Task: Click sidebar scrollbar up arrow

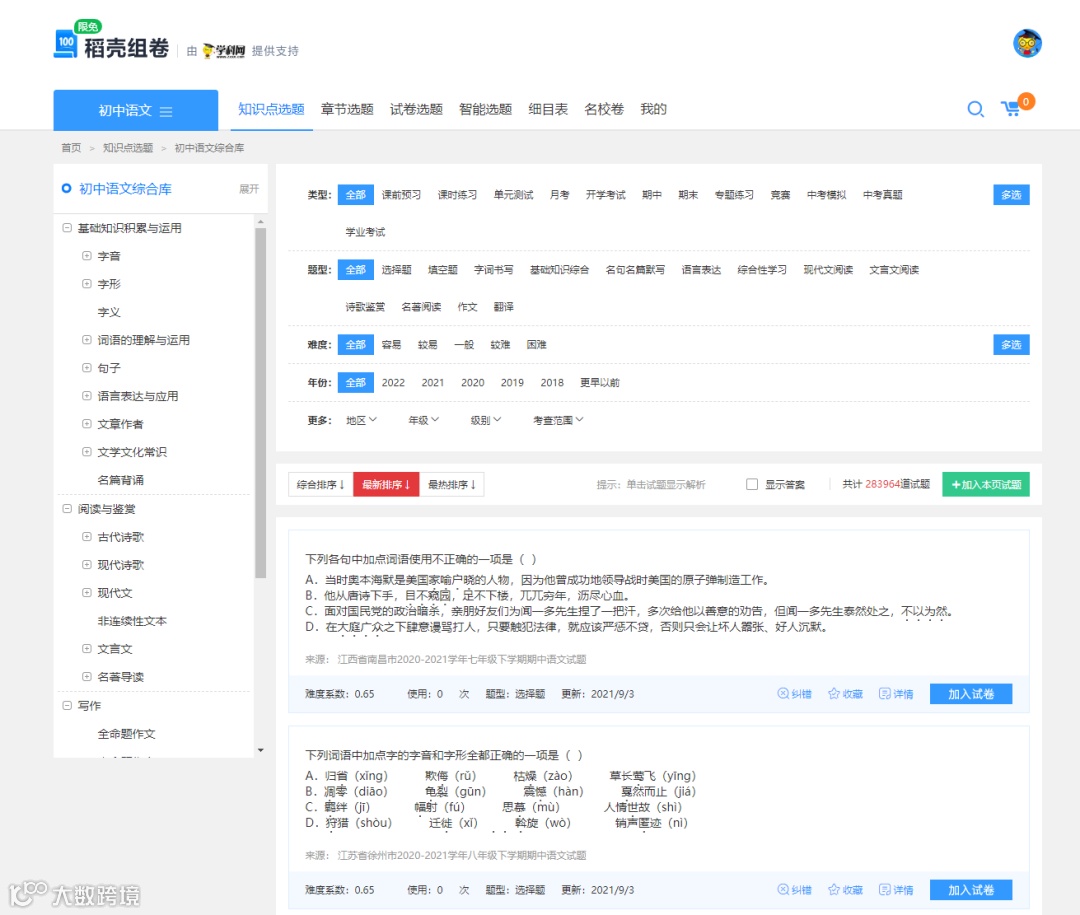Action: tap(260, 222)
